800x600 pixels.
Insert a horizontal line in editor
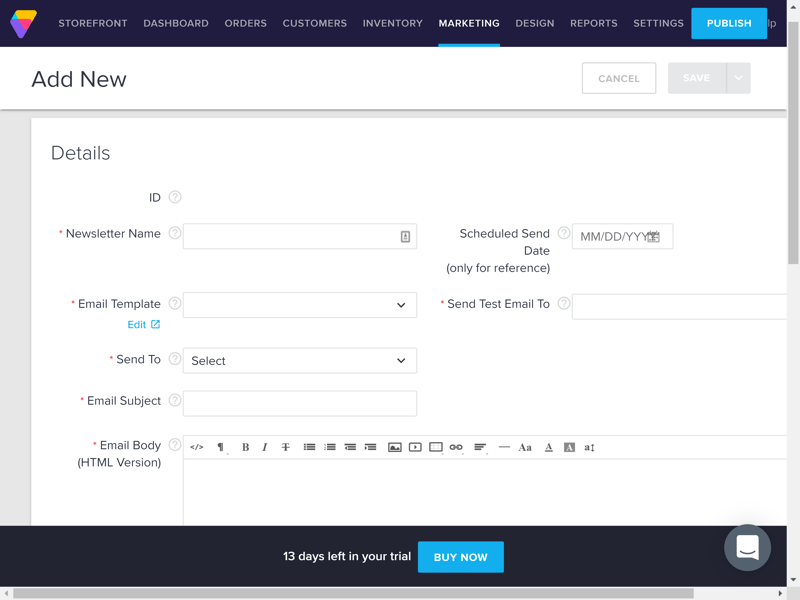pyautogui.click(x=504, y=447)
